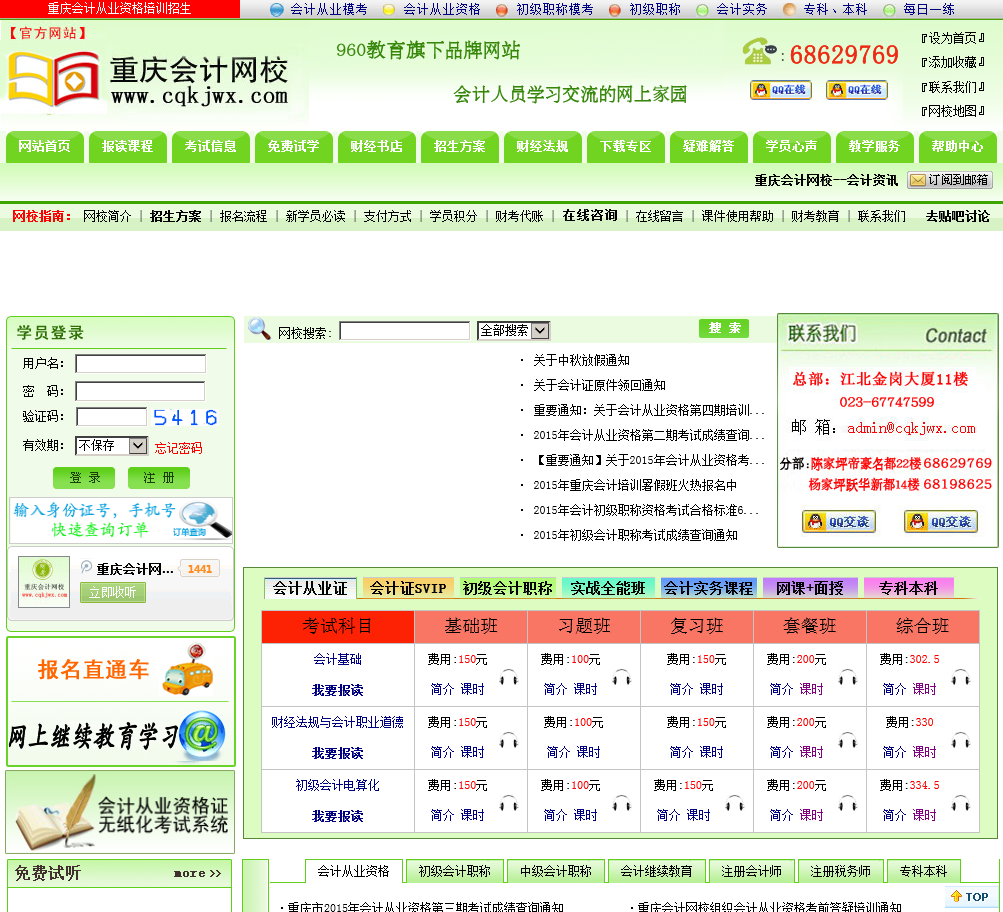
Task: Click the 订阅到邮箱 envelope button
Action: click(950, 180)
